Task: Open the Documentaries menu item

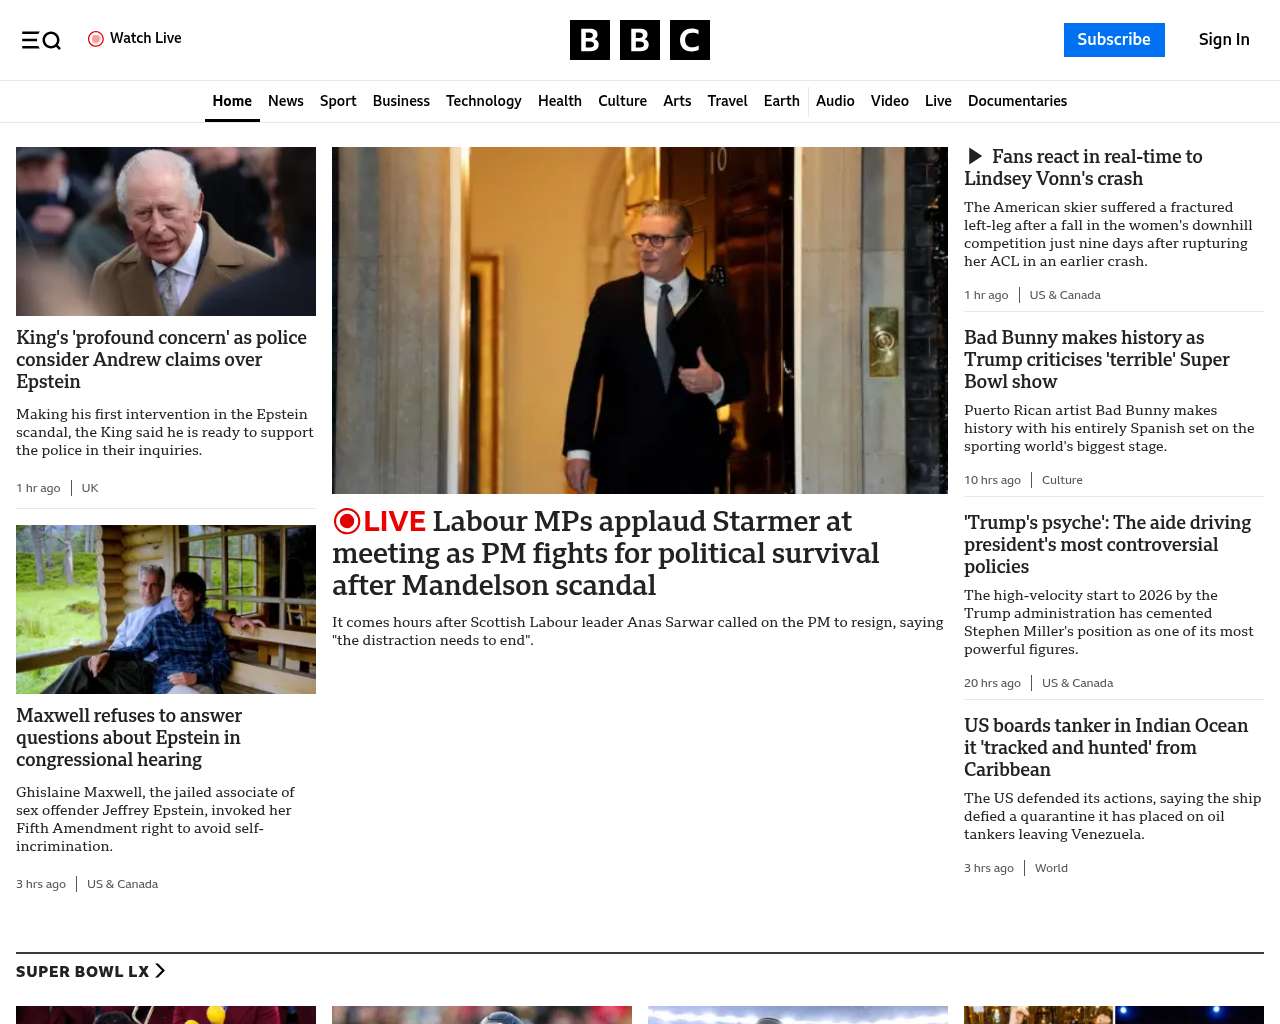Action: [x=1017, y=101]
